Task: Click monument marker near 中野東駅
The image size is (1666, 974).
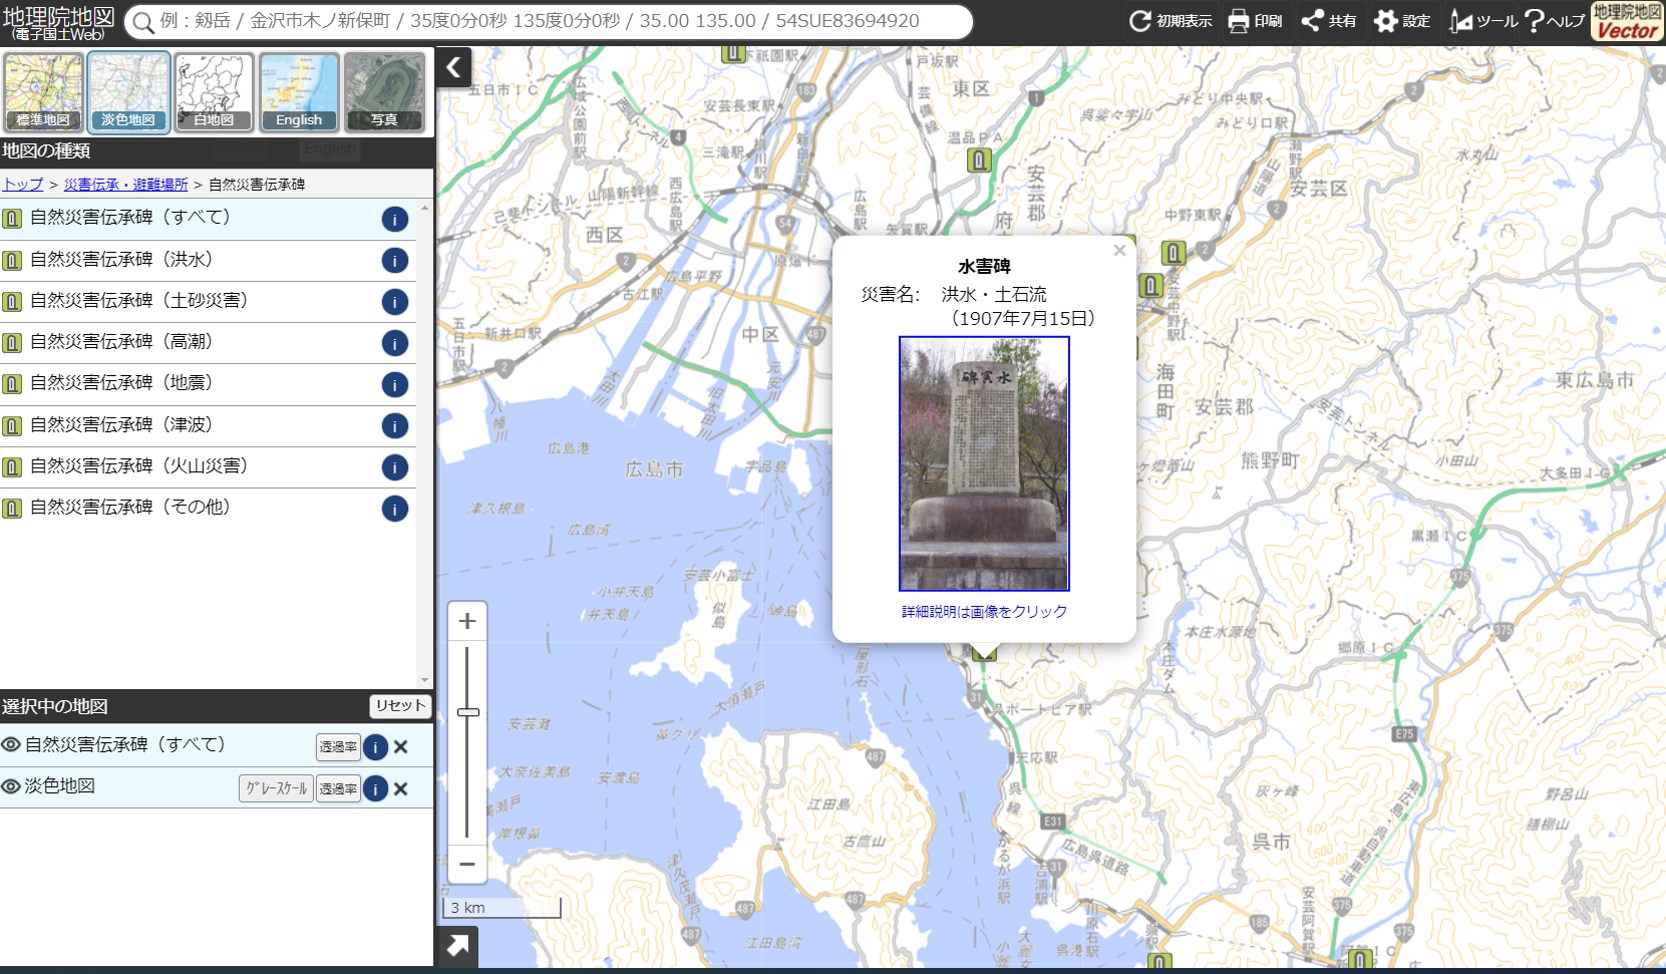Action: [1173, 253]
